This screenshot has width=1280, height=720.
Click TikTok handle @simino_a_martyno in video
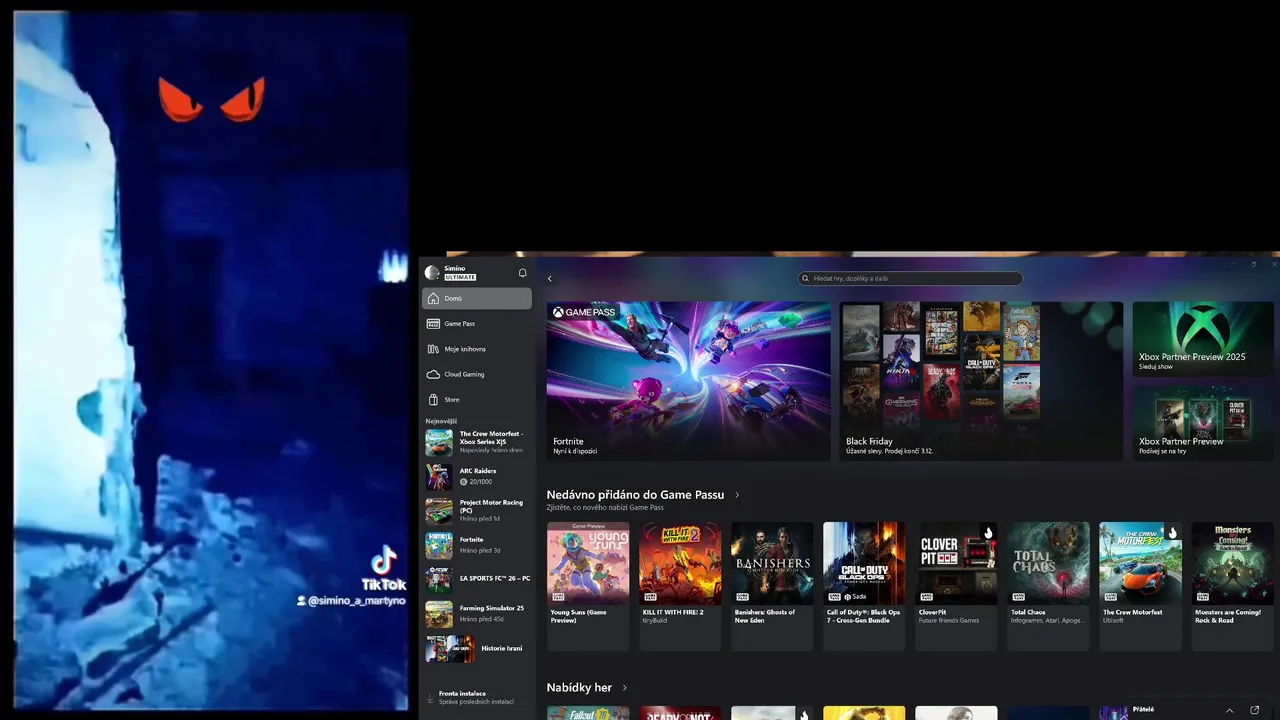(x=351, y=601)
